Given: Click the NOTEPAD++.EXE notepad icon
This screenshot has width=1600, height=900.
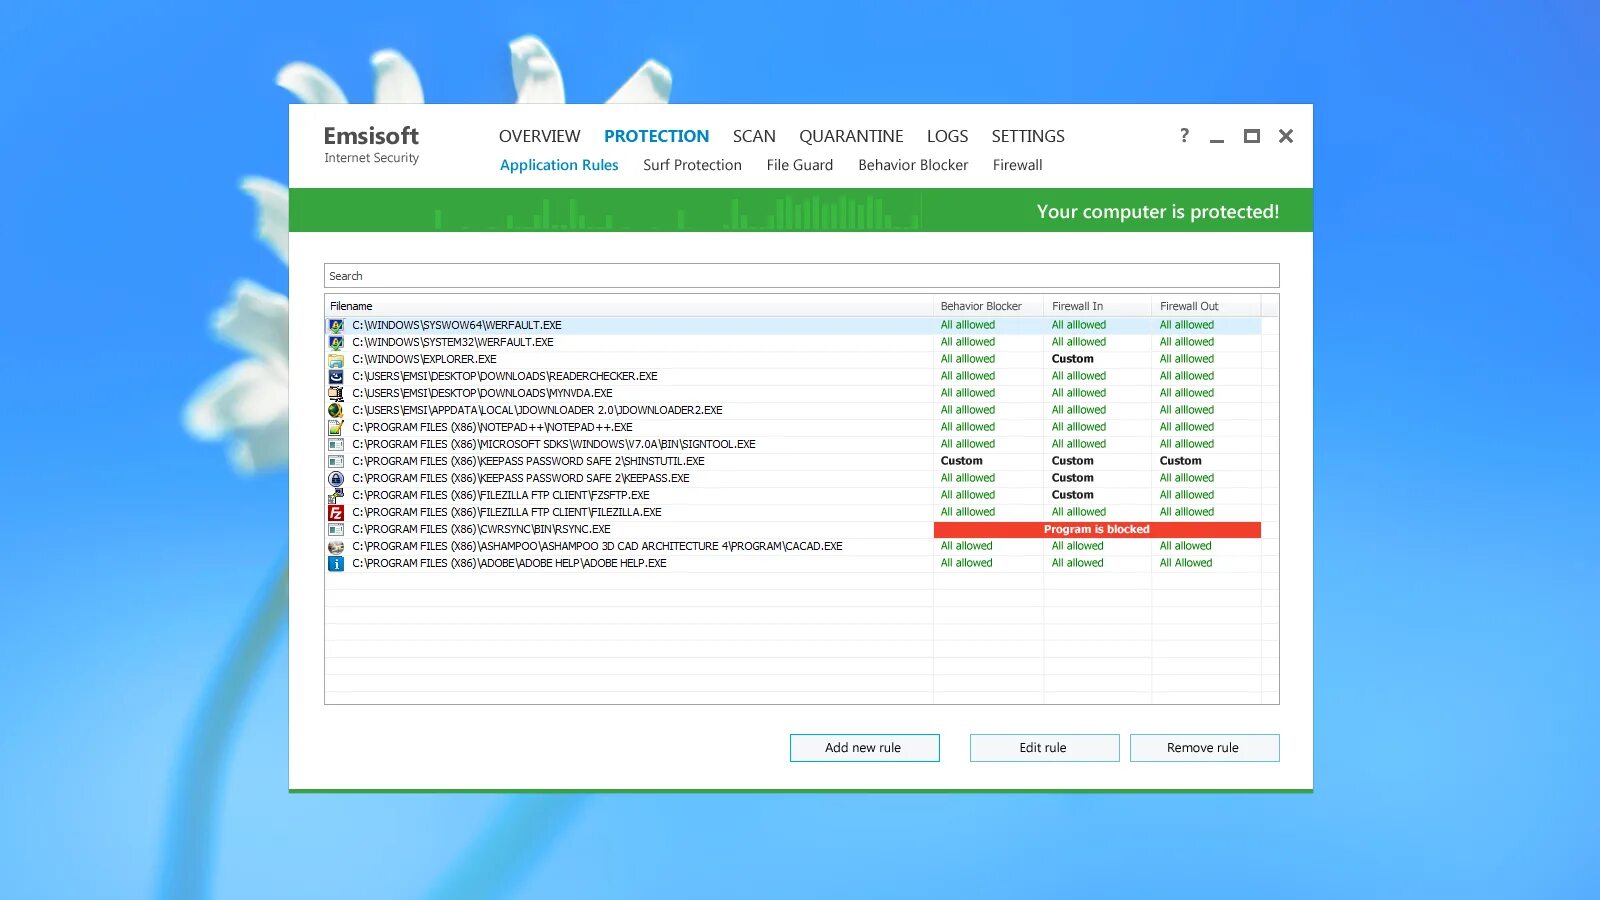Looking at the screenshot, I should [336, 427].
